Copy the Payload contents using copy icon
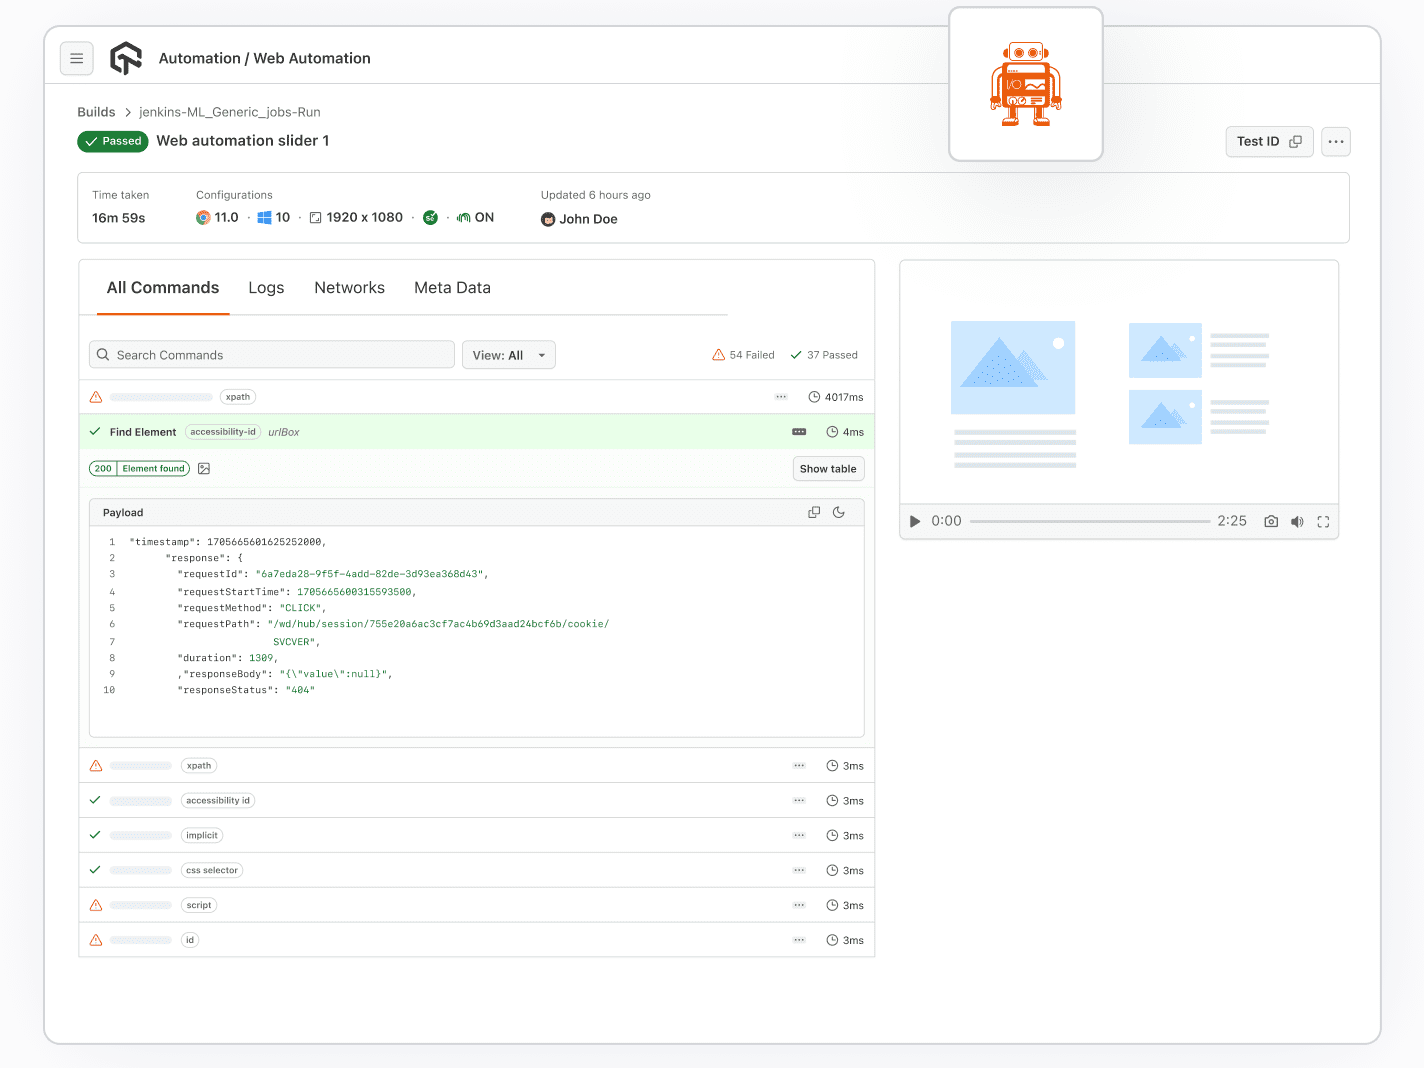This screenshot has height=1068, width=1424. click(814, 511)
